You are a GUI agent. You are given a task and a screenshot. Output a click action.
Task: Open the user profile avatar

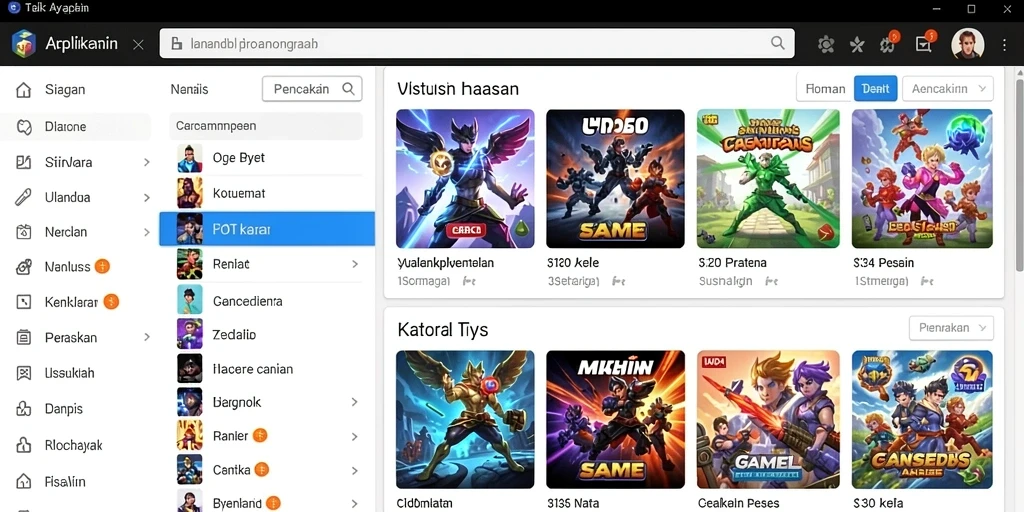(x=967, y=44)
